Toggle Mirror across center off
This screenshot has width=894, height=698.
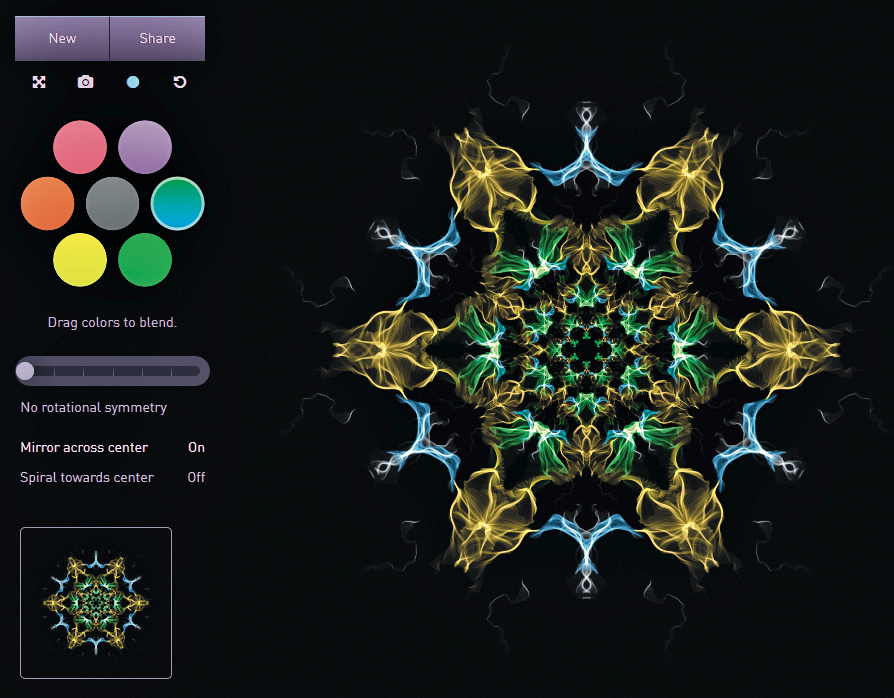tap(196, 447)
